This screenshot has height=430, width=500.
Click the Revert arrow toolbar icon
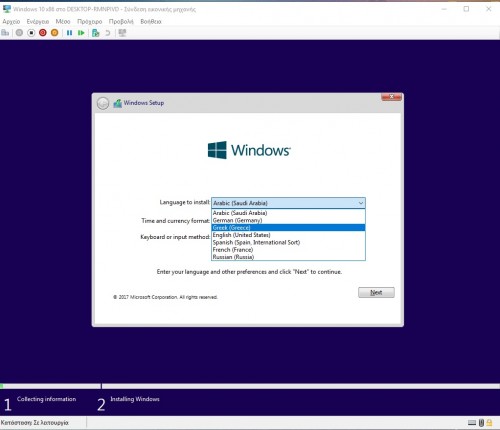pos(108,33)
